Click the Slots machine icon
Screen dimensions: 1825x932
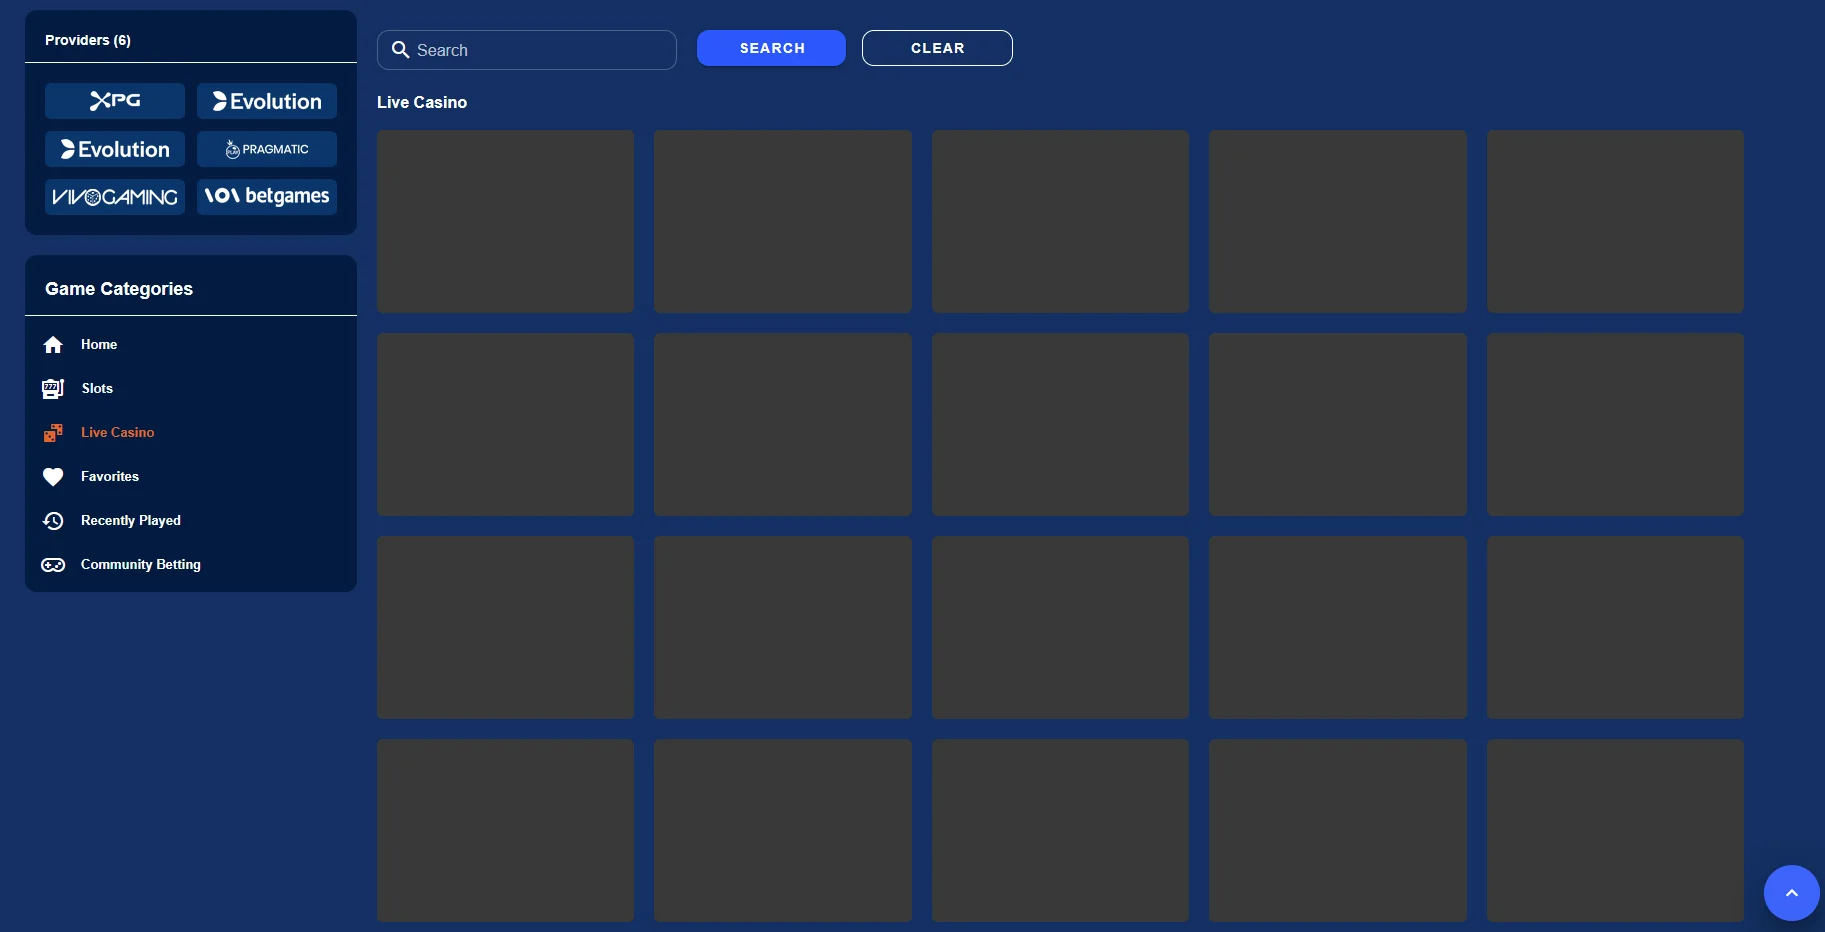[53, 389]
